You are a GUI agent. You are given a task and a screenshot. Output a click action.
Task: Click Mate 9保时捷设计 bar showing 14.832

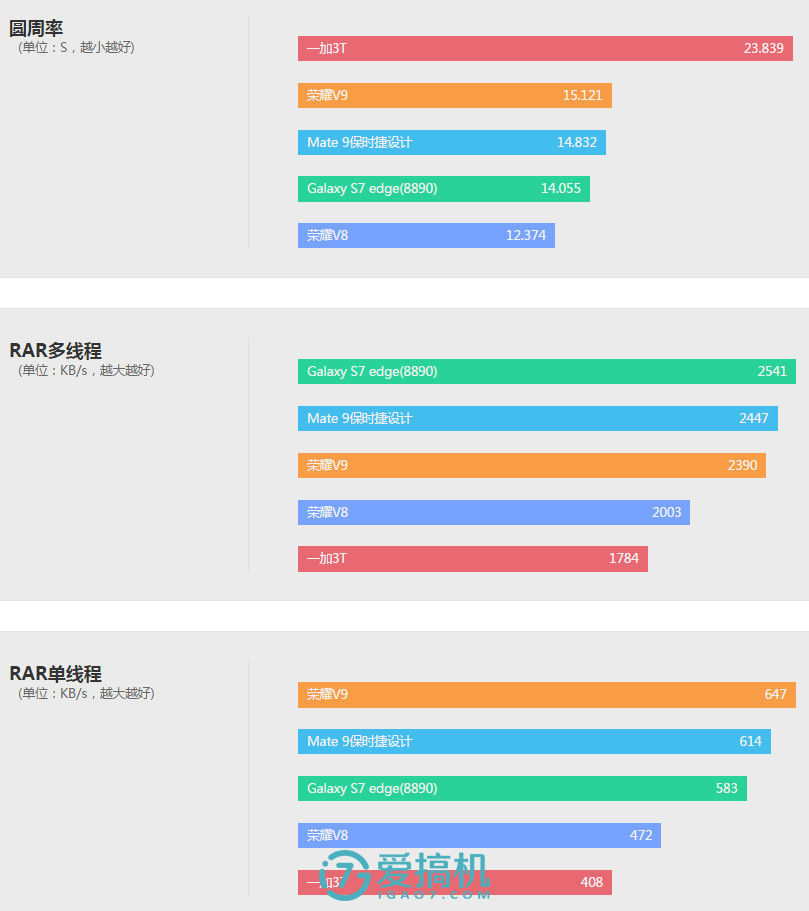(x=451, y=142)
